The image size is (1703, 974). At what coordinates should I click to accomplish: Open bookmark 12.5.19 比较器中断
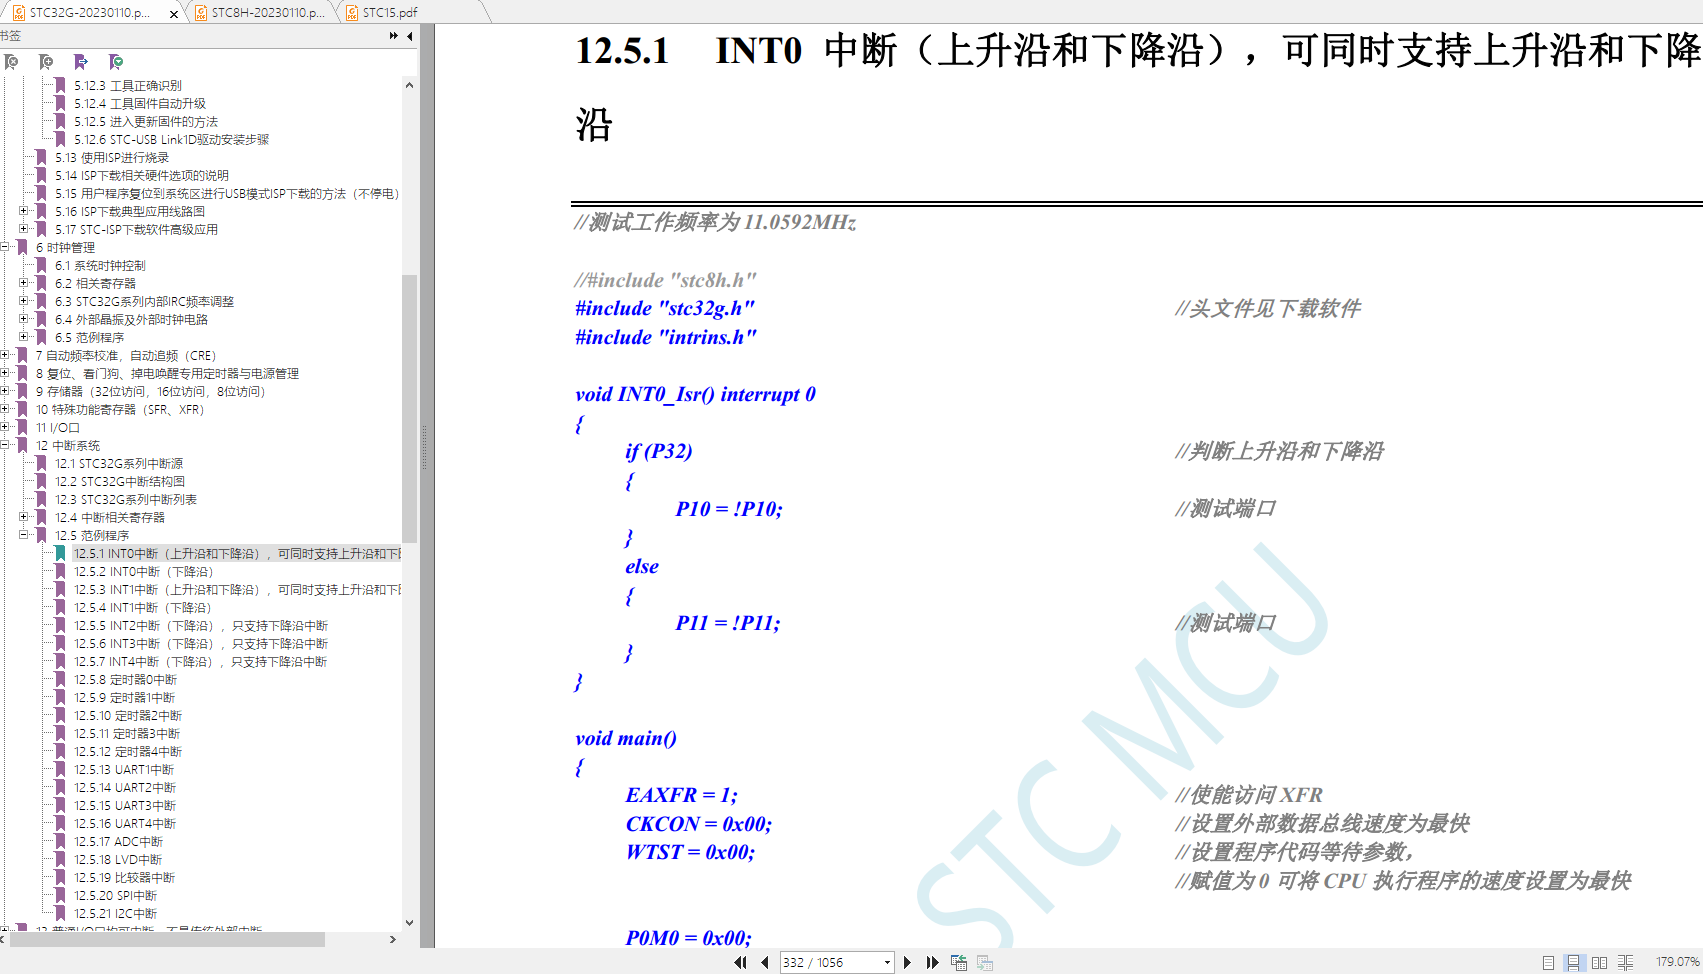click(124, 878)
